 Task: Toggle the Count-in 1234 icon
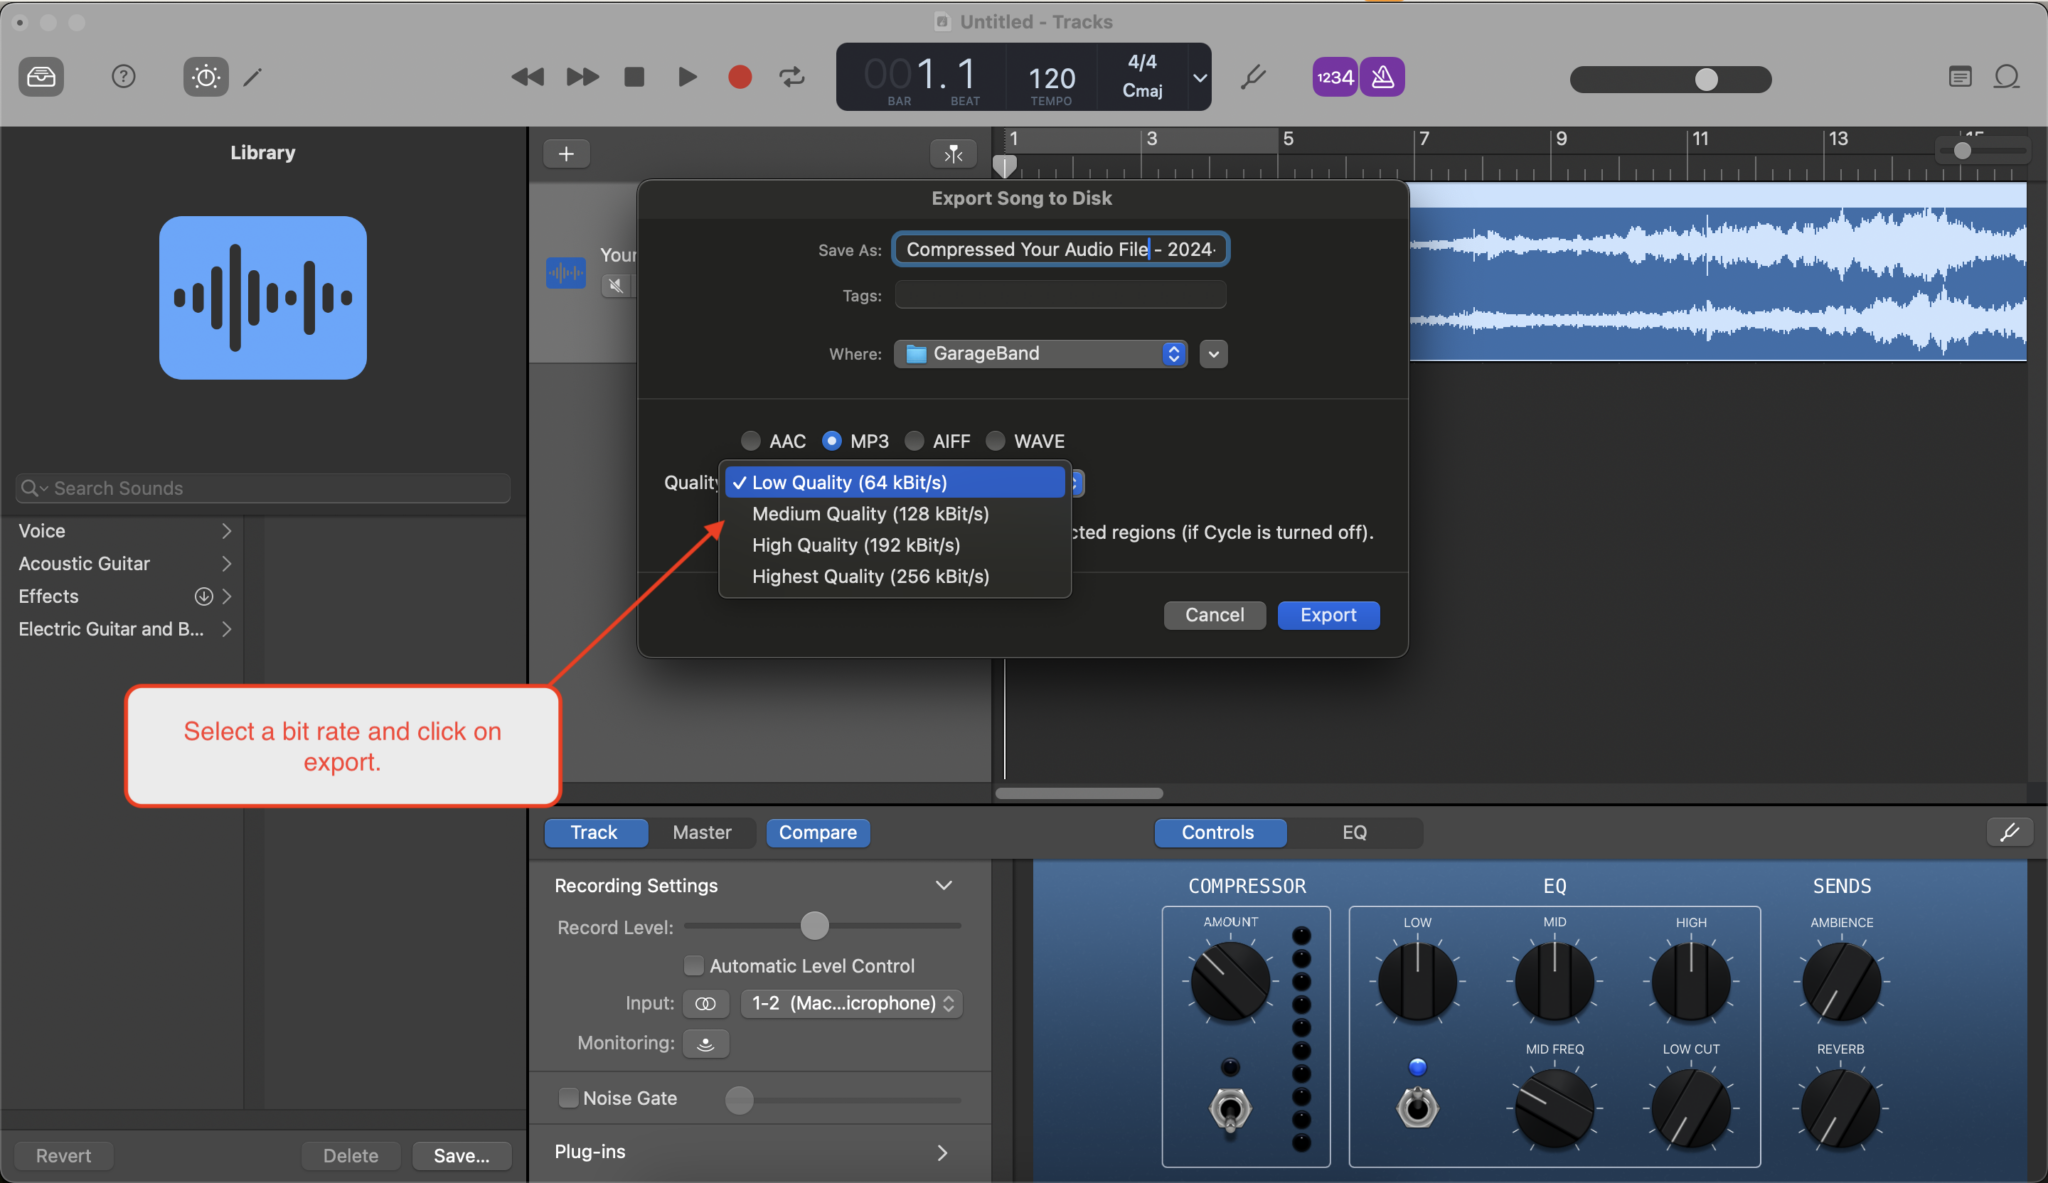click(x=1334, y=76)
